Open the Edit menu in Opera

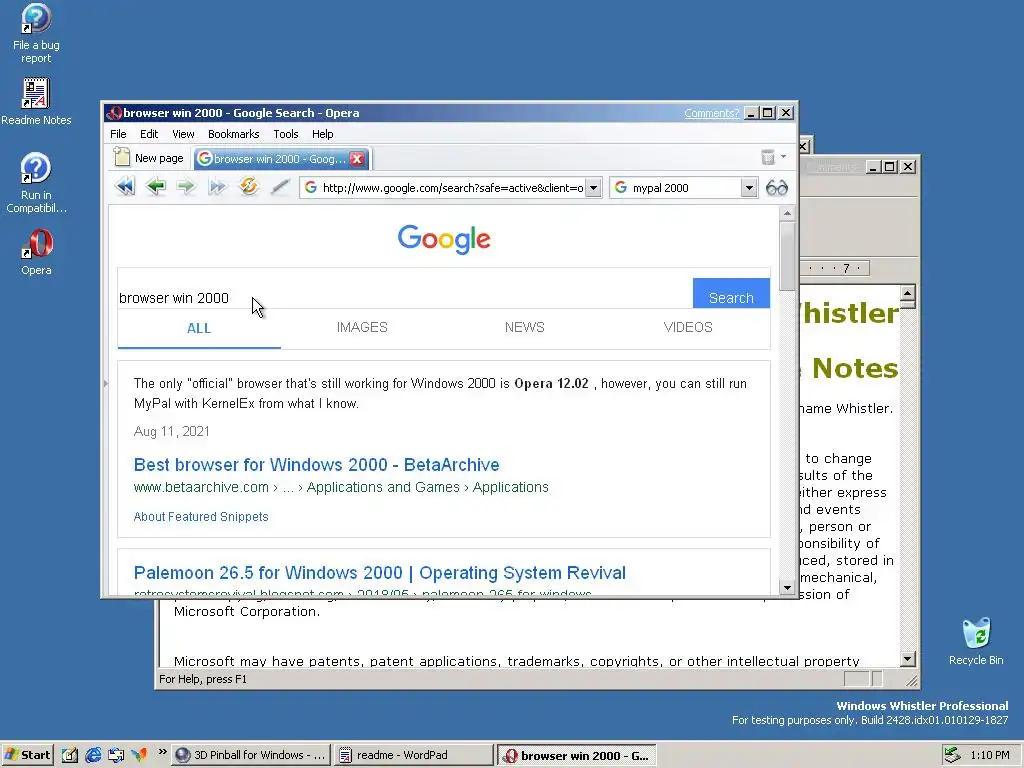tap(149, 134)
